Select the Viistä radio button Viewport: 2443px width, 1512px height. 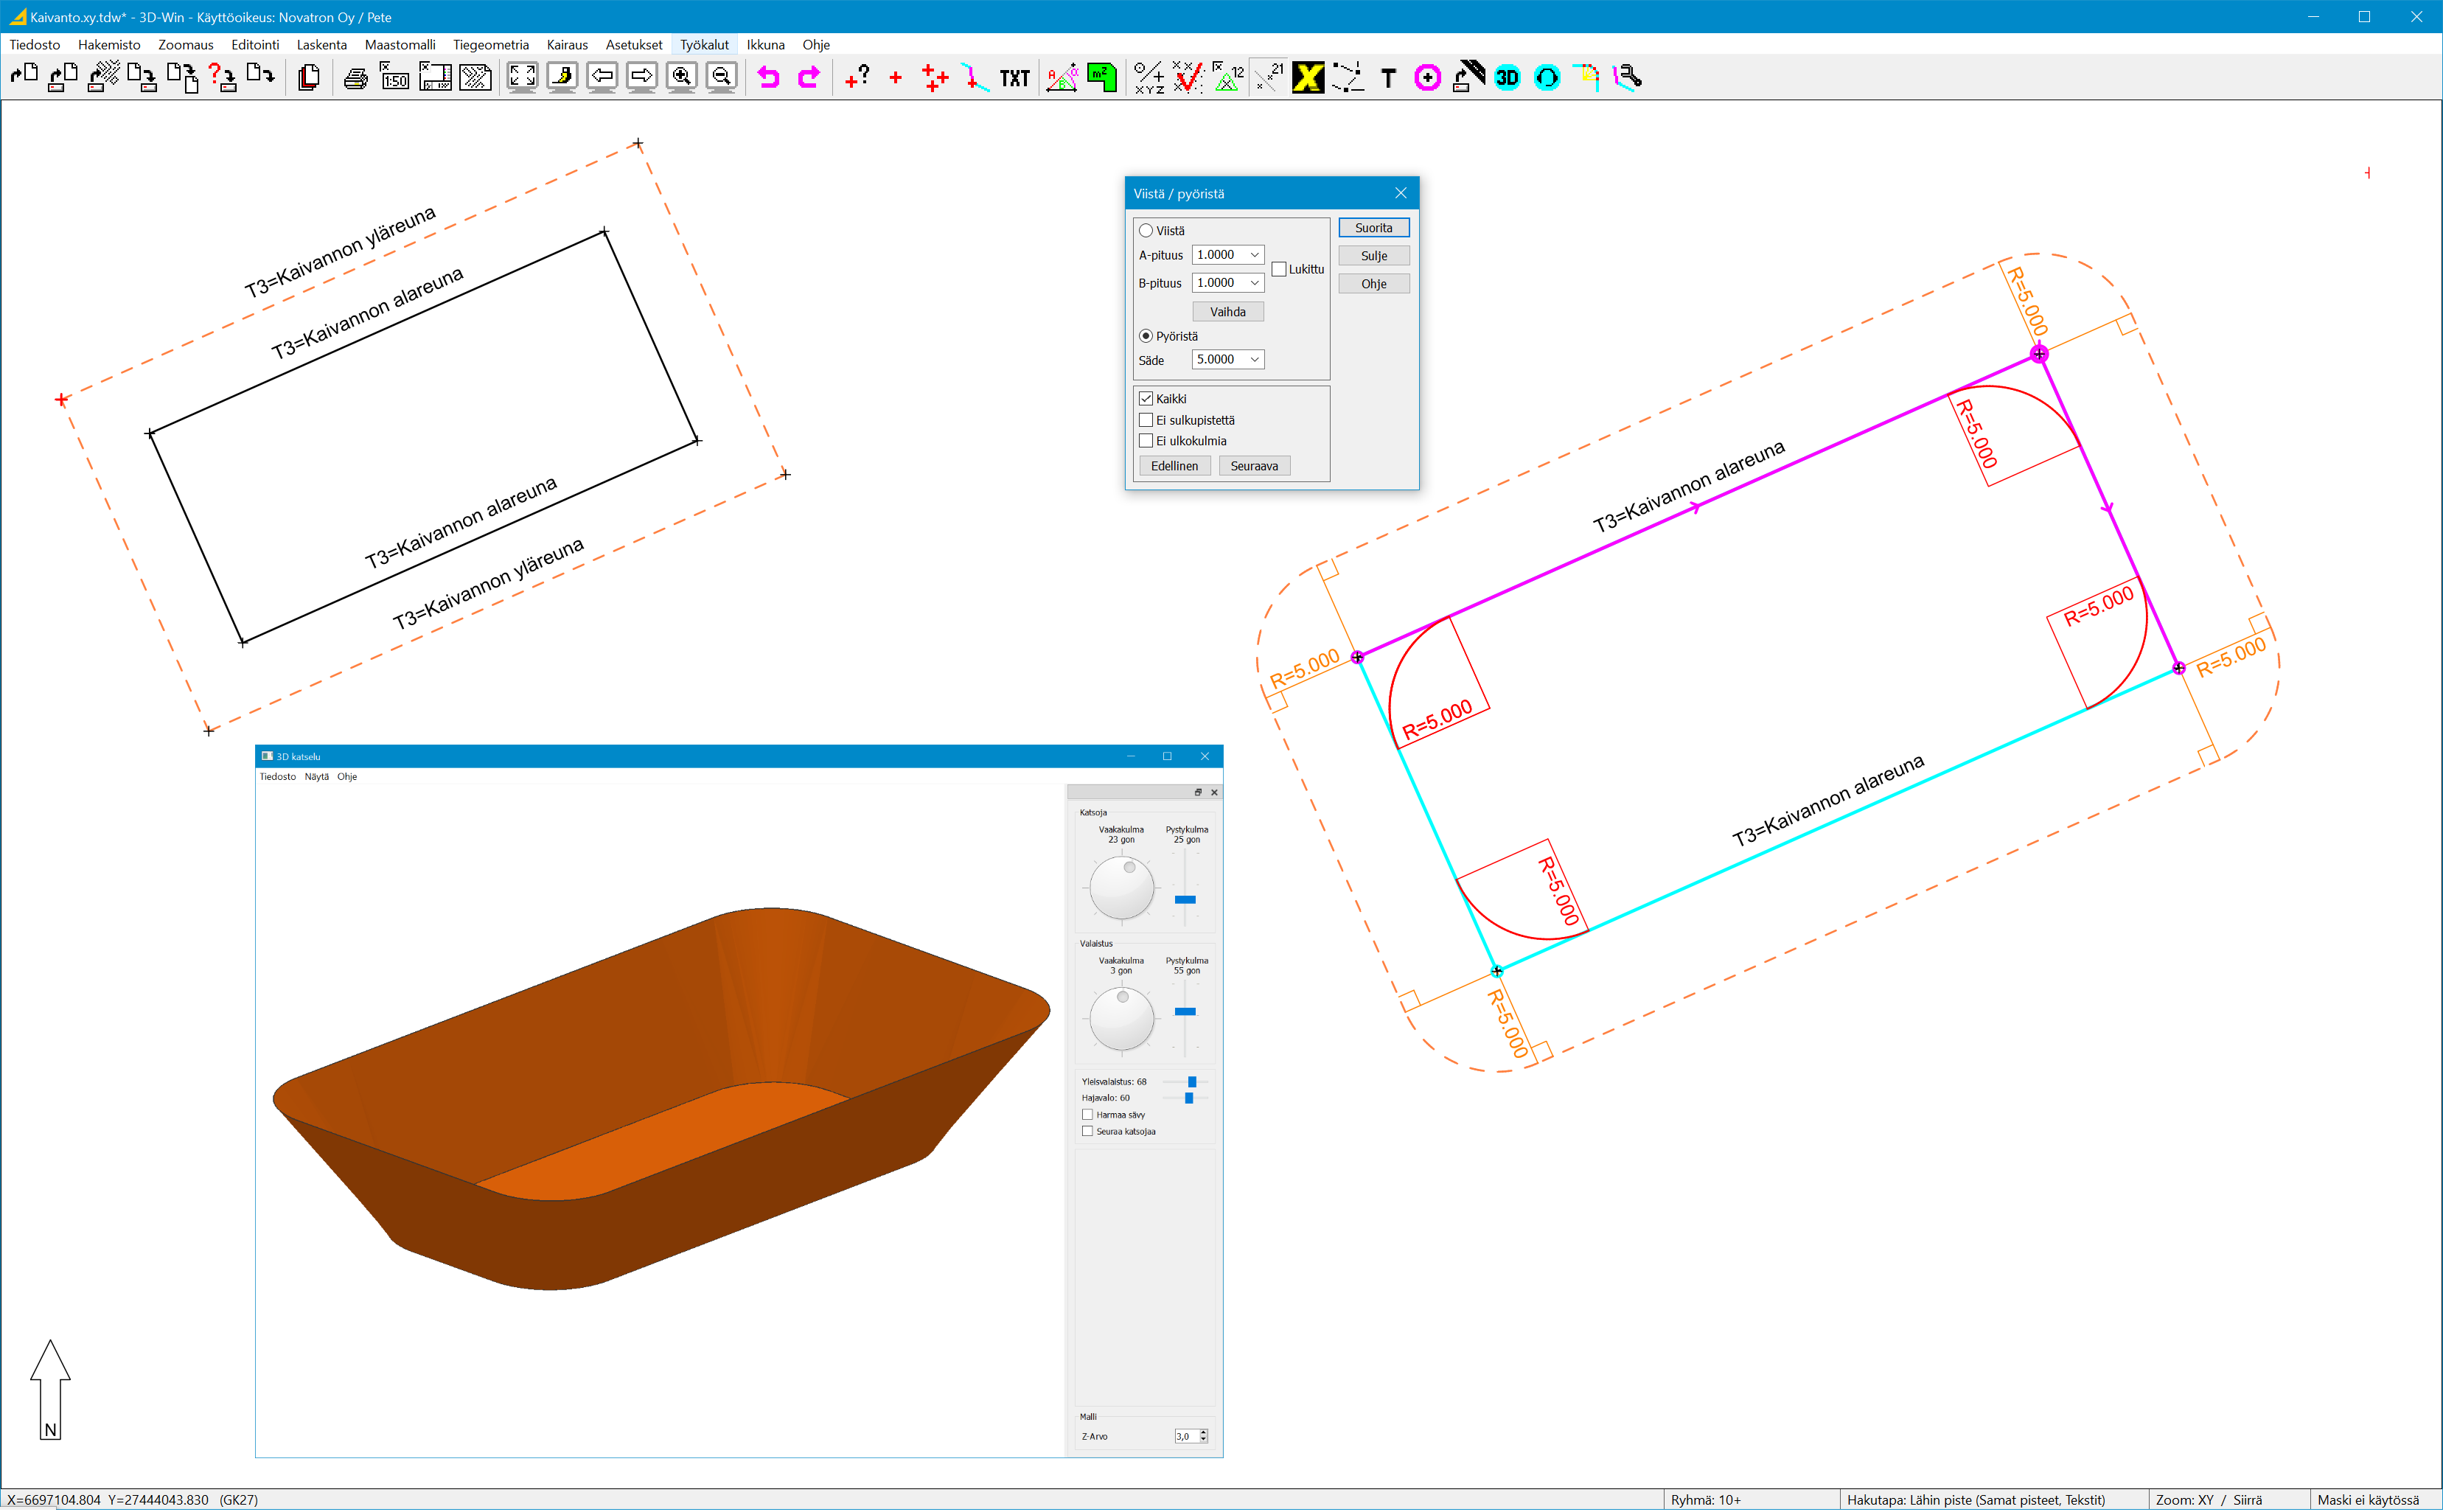coord(1146,231)
